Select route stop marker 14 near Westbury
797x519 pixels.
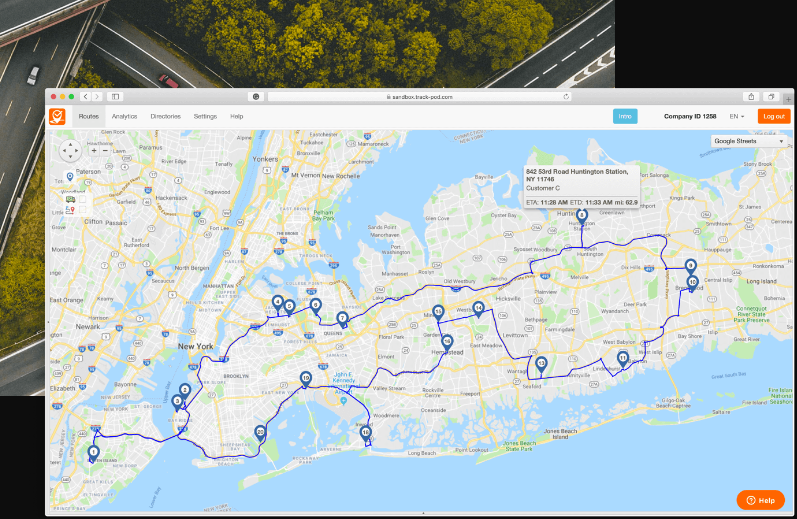click(478, 309)
